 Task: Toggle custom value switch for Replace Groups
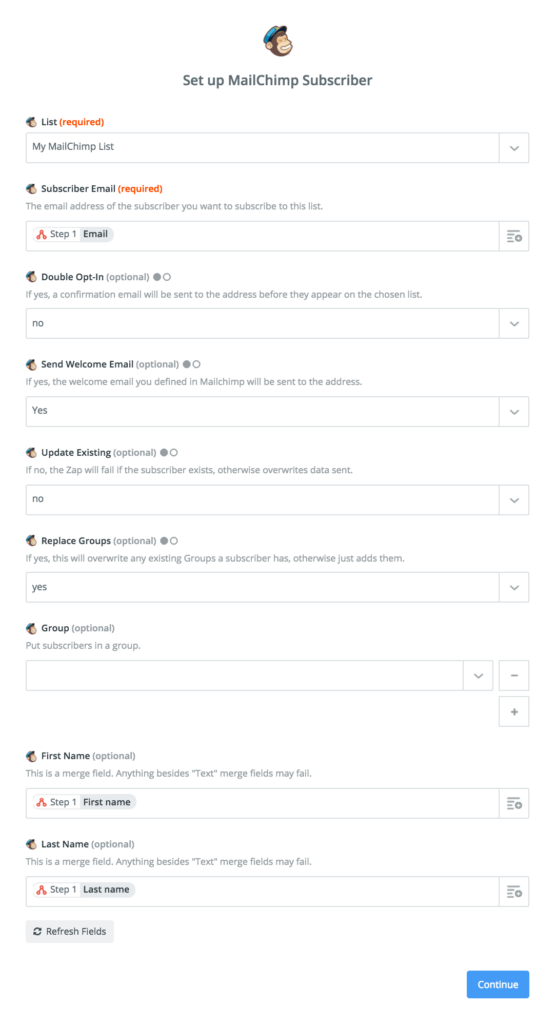169,541
